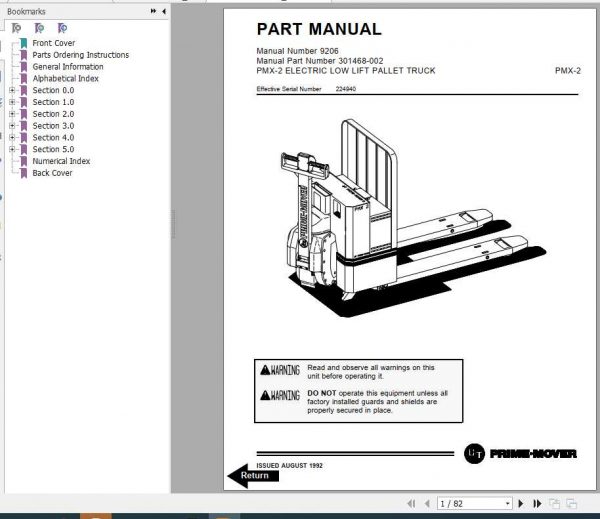
Task: Go to the next page
Action: (x=521, y=504)
